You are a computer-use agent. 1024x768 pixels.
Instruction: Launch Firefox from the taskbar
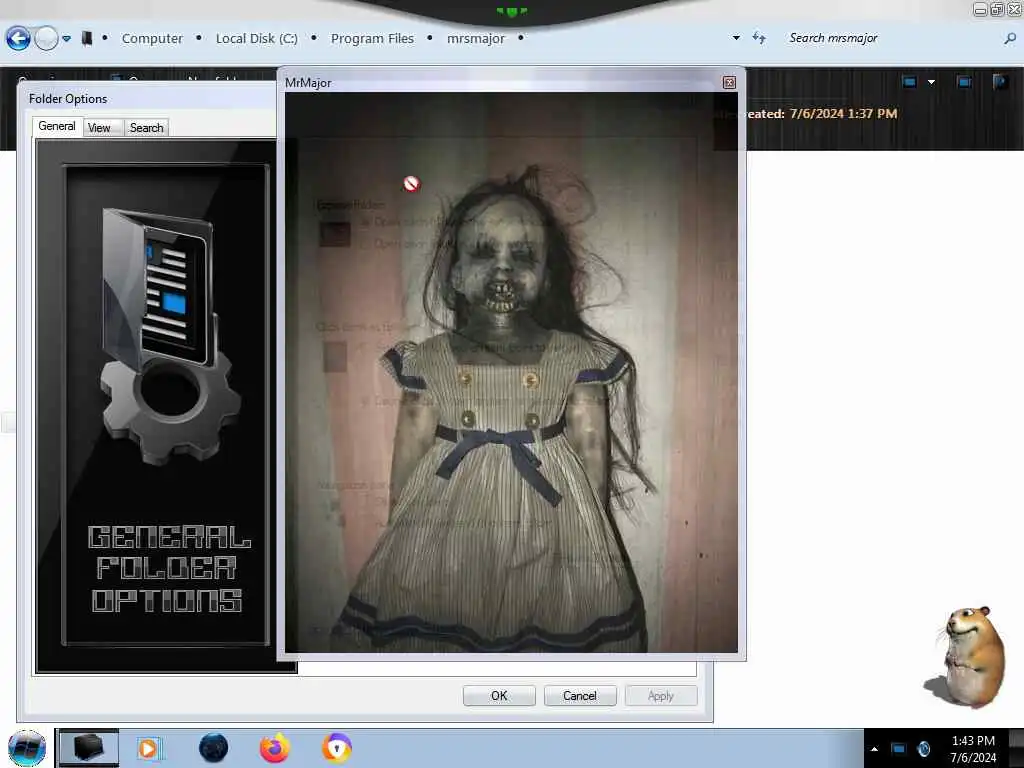pyautogui.click(x=274, y=748)
